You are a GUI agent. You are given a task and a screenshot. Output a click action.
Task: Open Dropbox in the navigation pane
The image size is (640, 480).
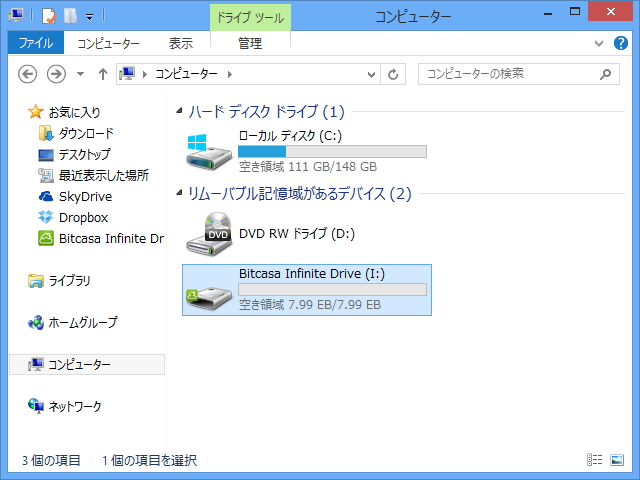tap(83, 218)
